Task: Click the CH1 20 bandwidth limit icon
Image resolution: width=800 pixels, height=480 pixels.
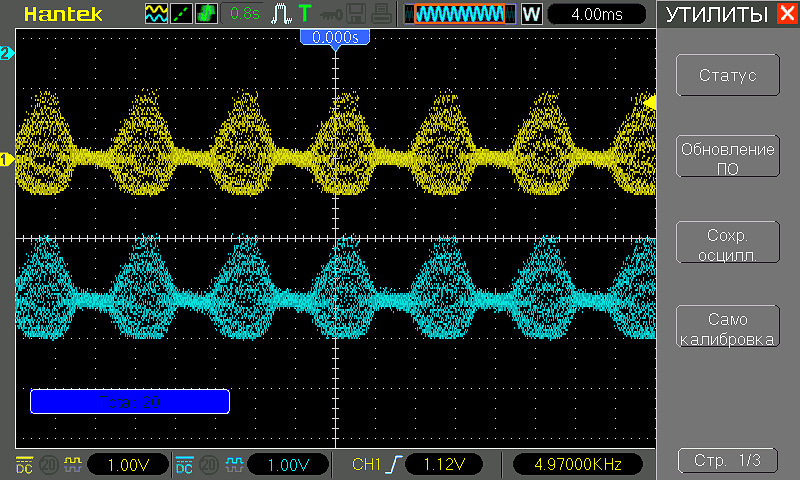Action: point(49,465)
